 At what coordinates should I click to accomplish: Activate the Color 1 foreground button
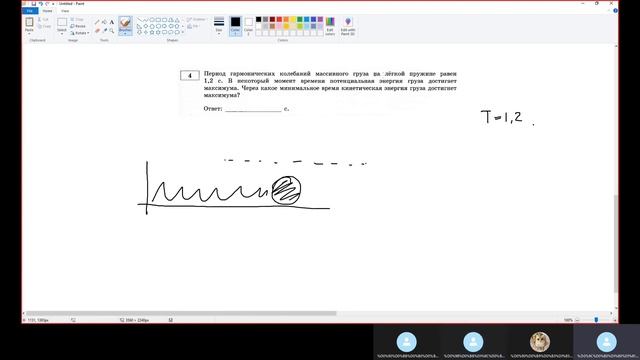[x=236, y=26]
